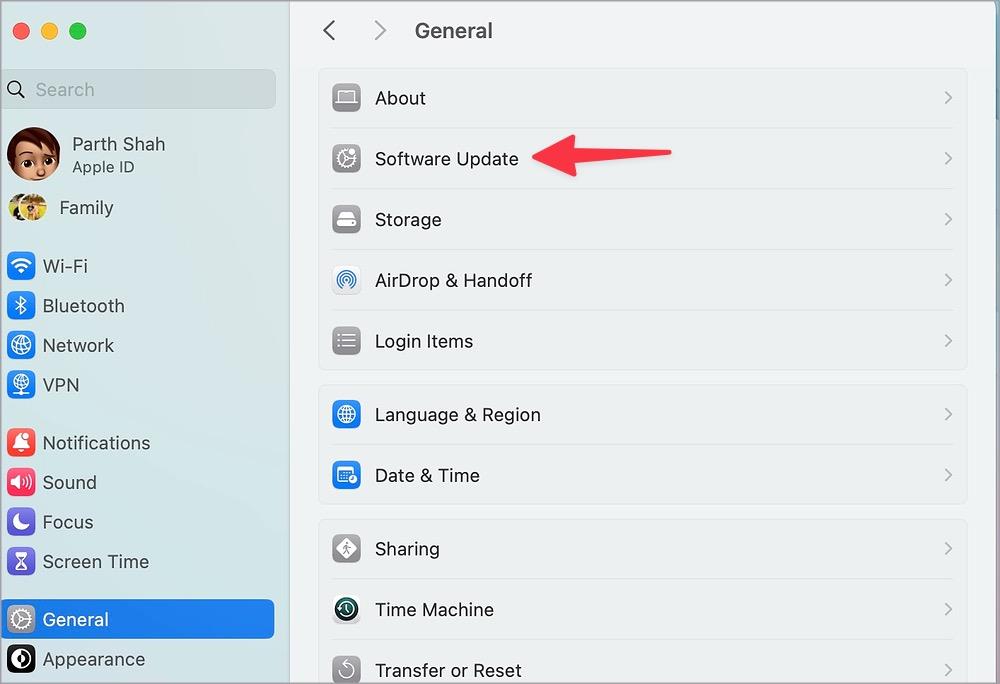Expand Software Update with its right chevron

(948, 158)
